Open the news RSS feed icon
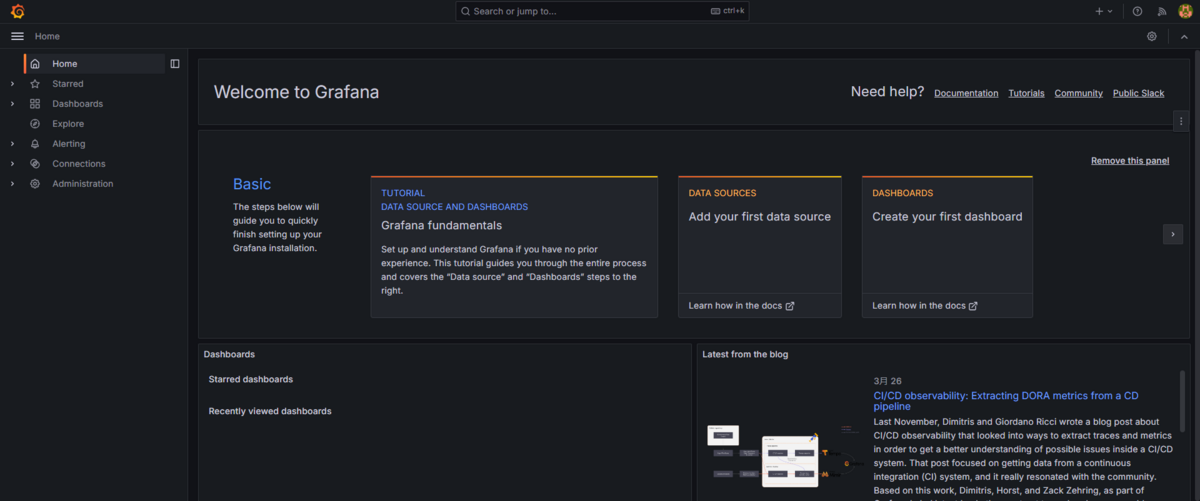Viewport: 1200px width, 501px height. (x=1162, y=11)
